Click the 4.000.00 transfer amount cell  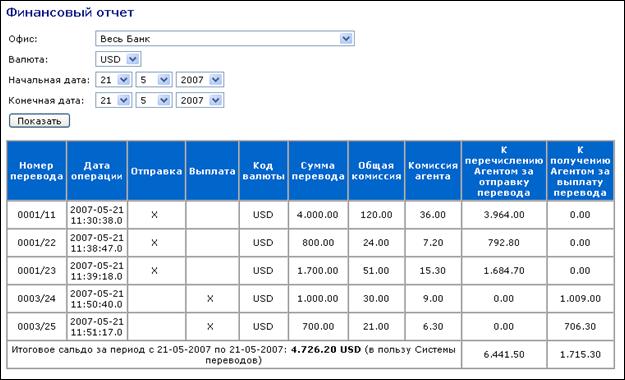tap(318, 215)
